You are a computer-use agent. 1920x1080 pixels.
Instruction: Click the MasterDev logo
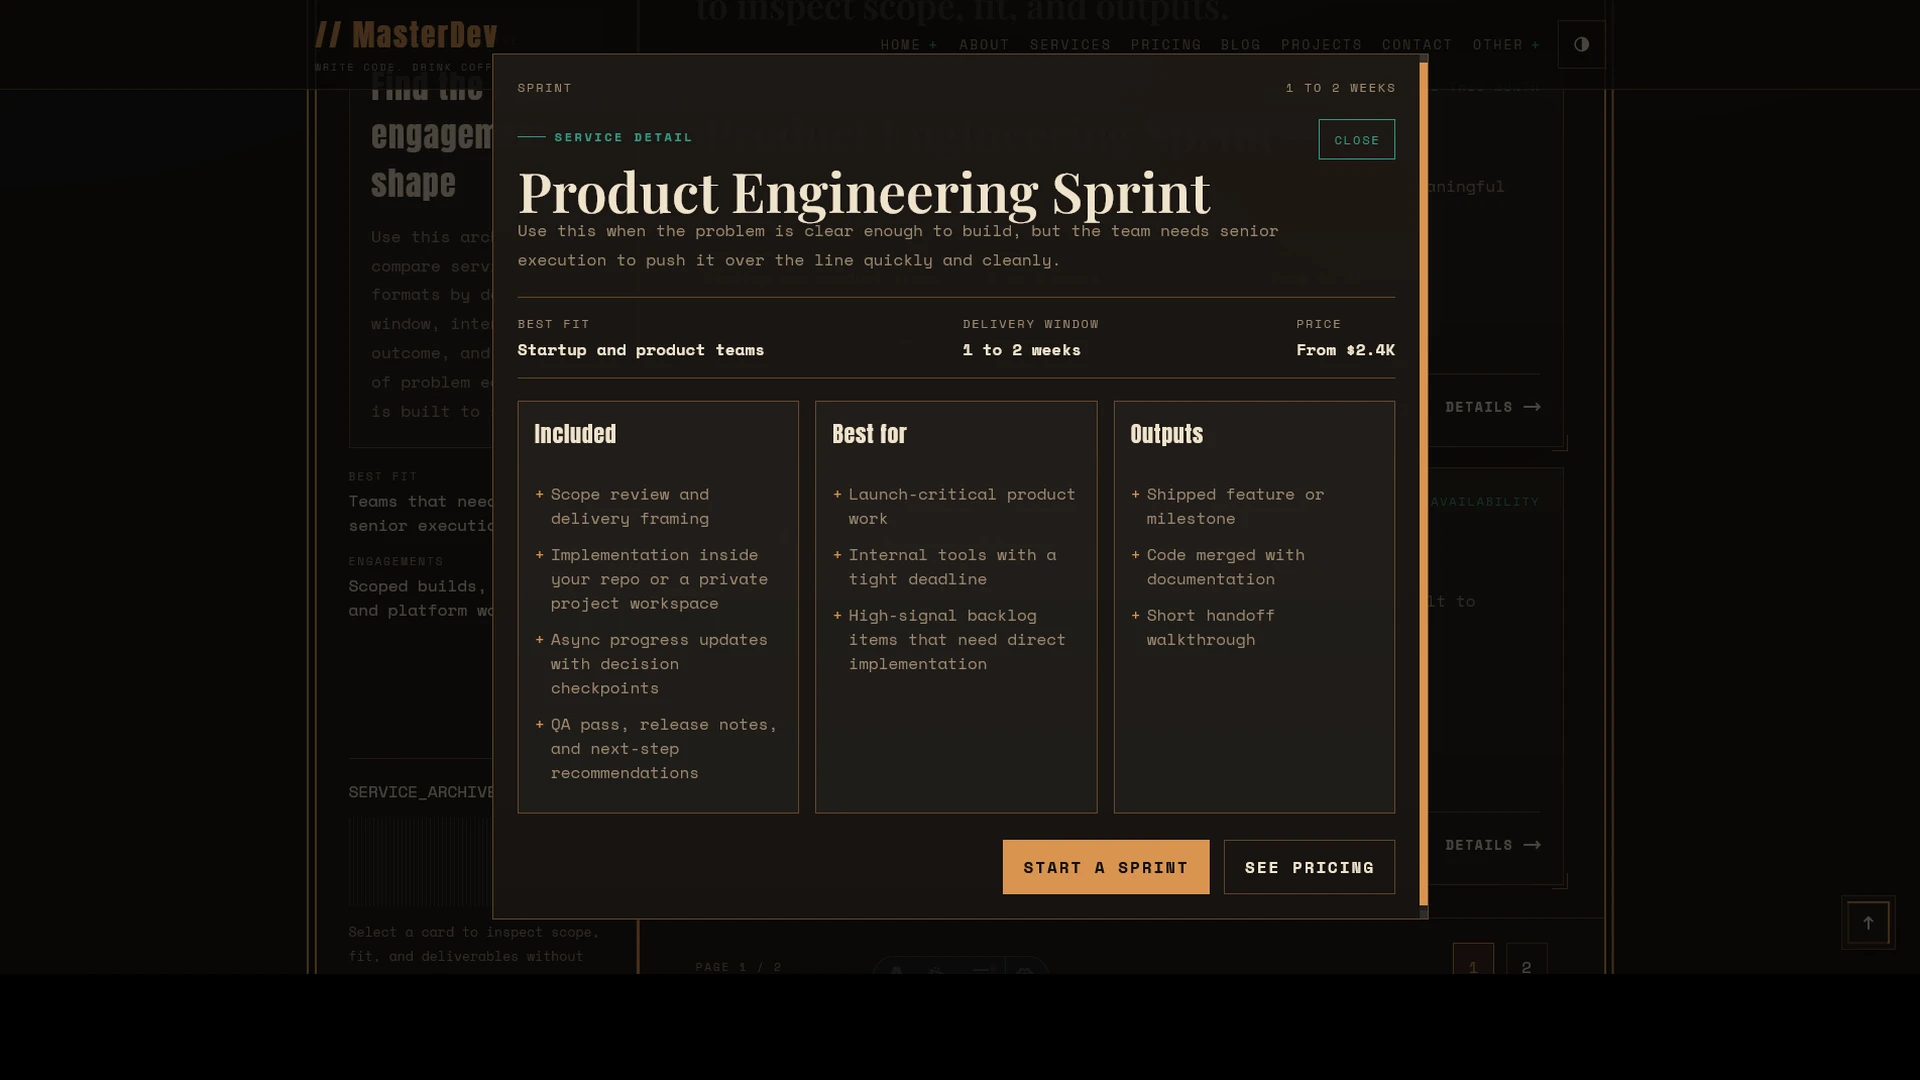pyautogui.click(x=406, y=35)
